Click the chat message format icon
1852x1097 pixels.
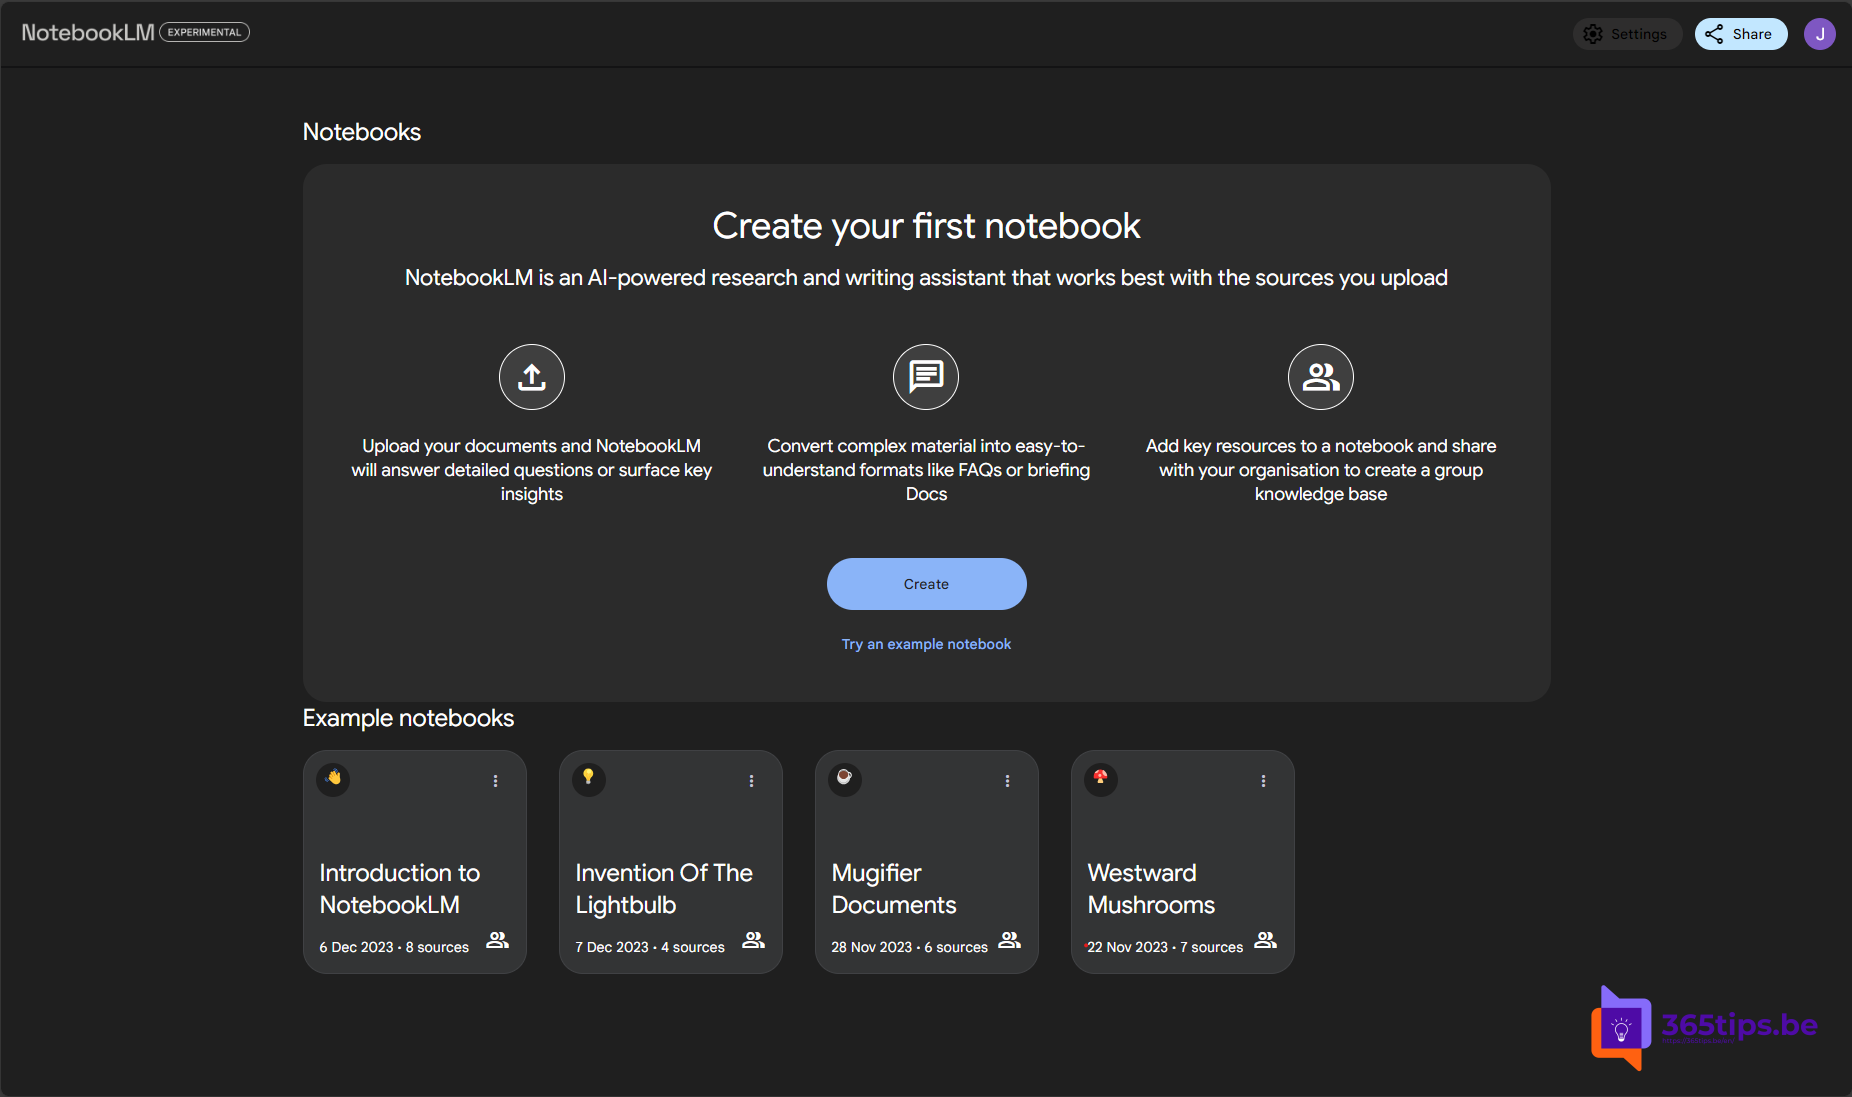[925, 377]
